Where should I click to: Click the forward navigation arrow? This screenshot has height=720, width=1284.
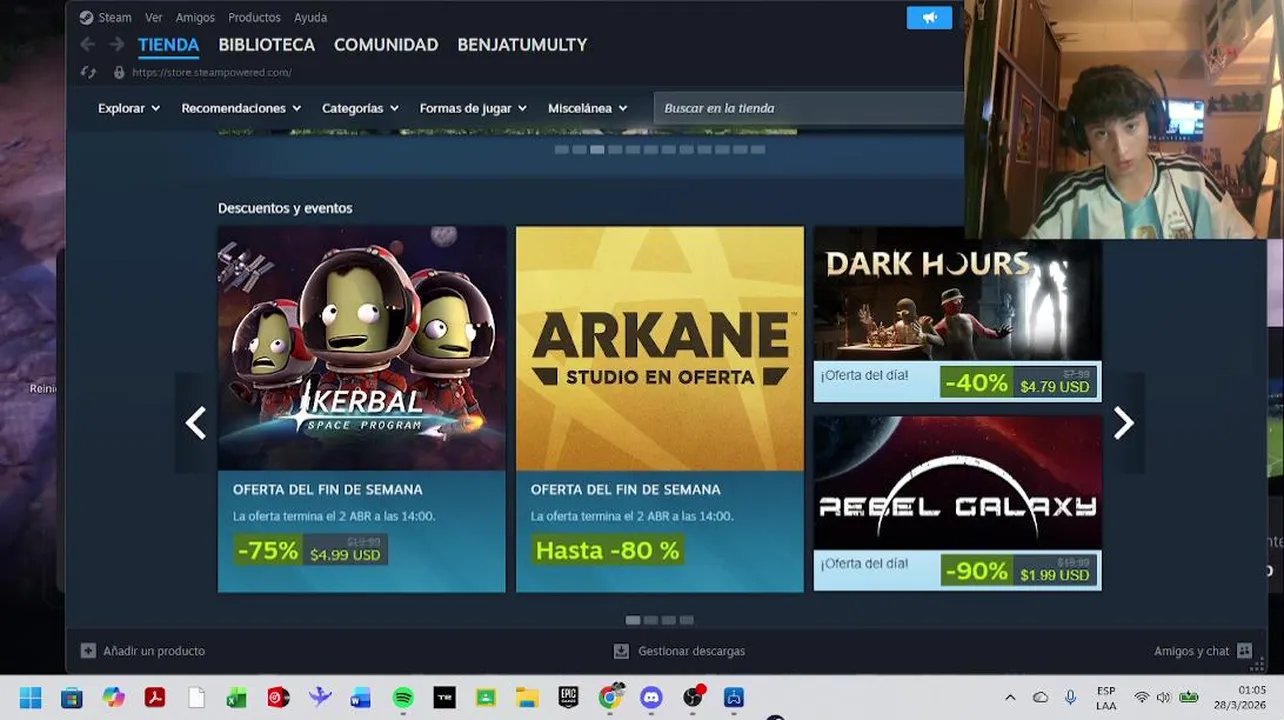(117, 44)
